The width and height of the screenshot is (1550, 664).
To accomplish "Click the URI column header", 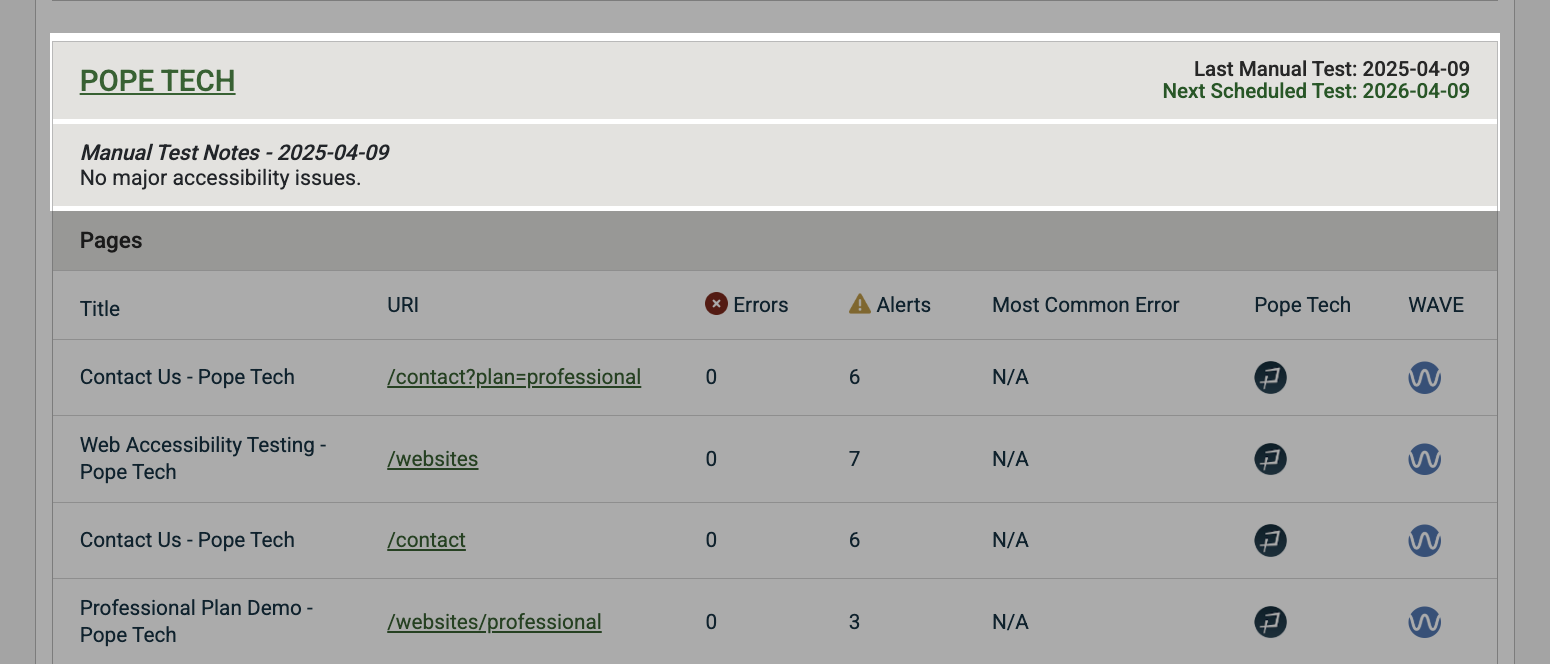I will [x=403, y=305].
